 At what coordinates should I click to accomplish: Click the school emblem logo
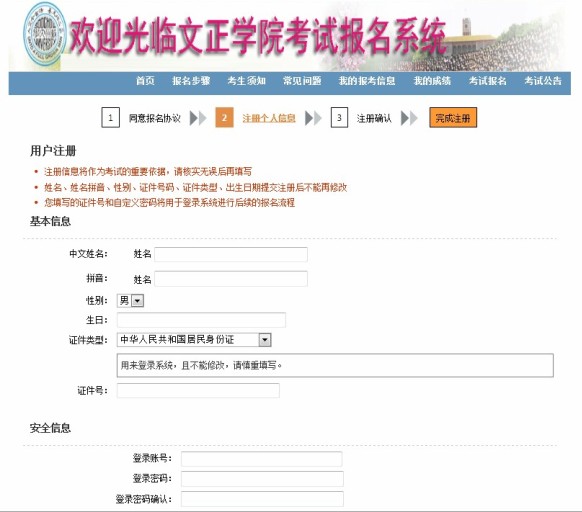tap(45, 34)
